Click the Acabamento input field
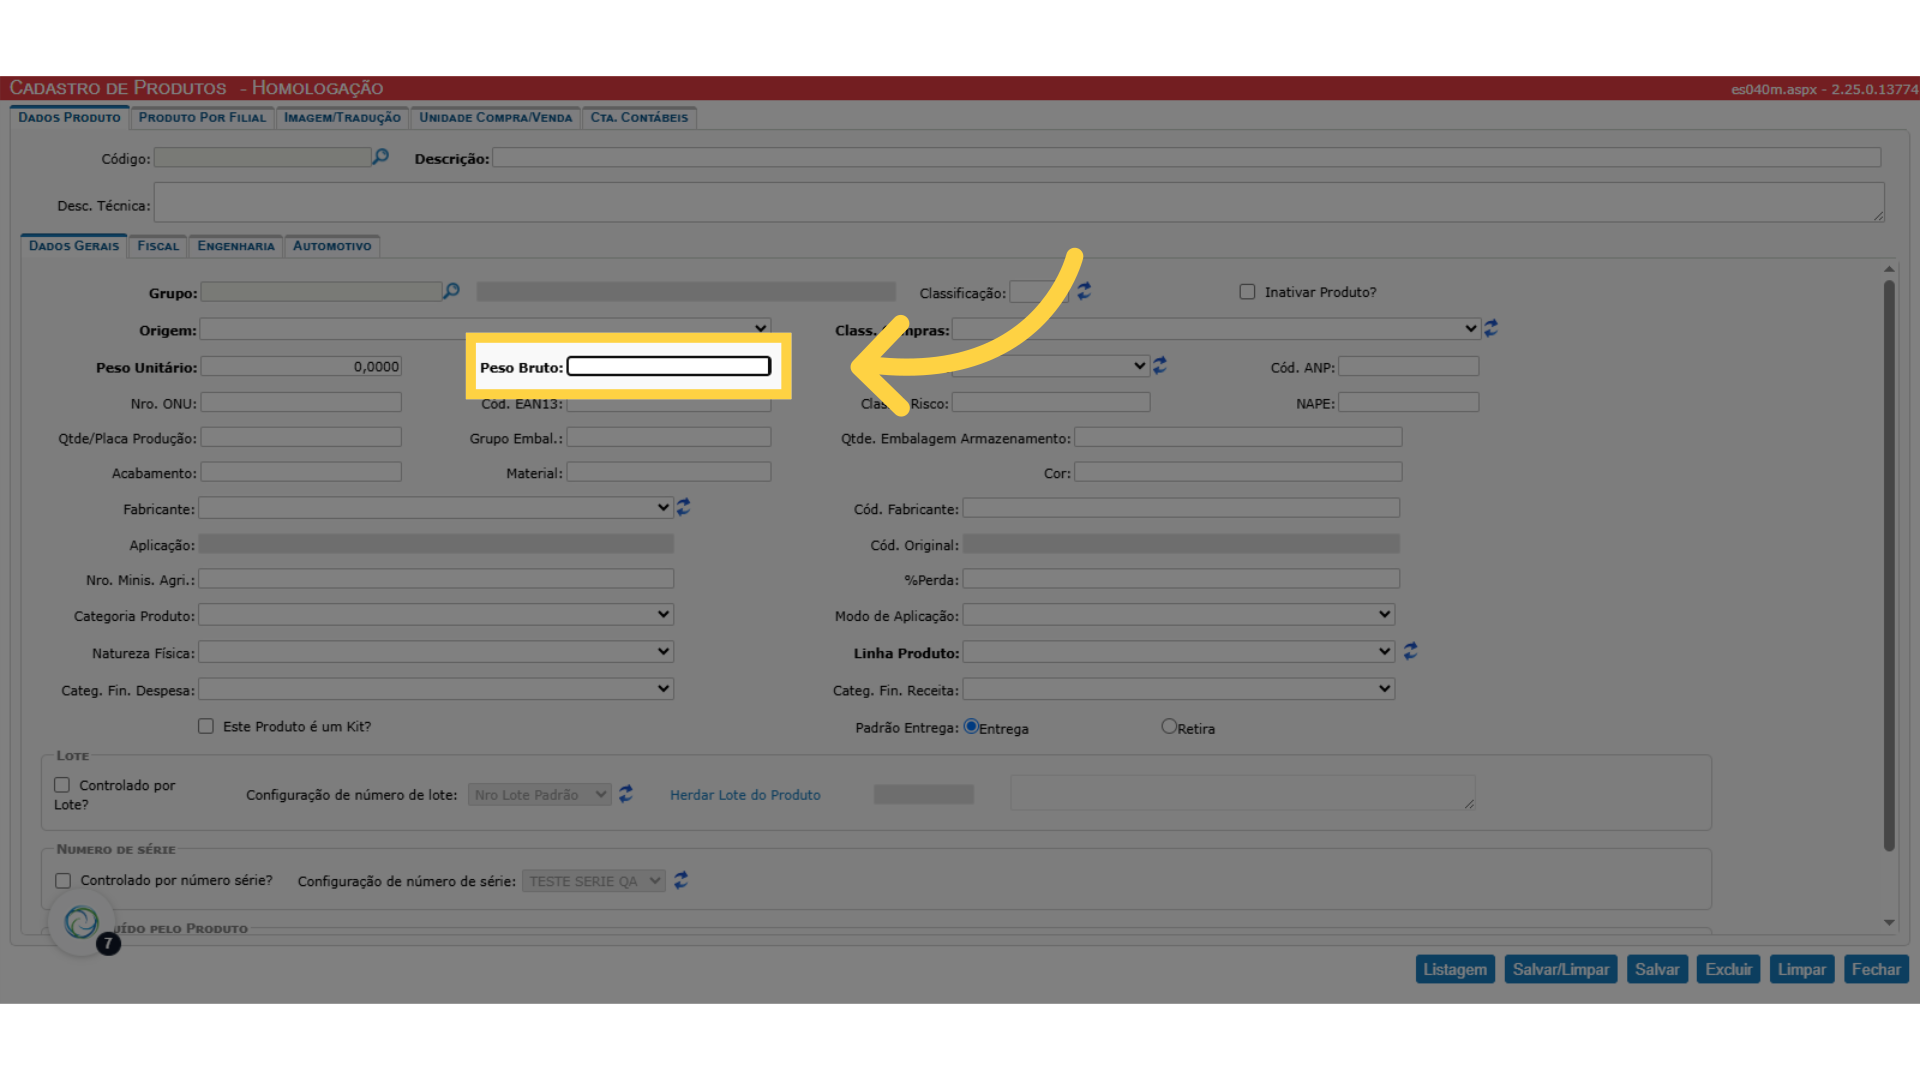 tap(301, 472)
